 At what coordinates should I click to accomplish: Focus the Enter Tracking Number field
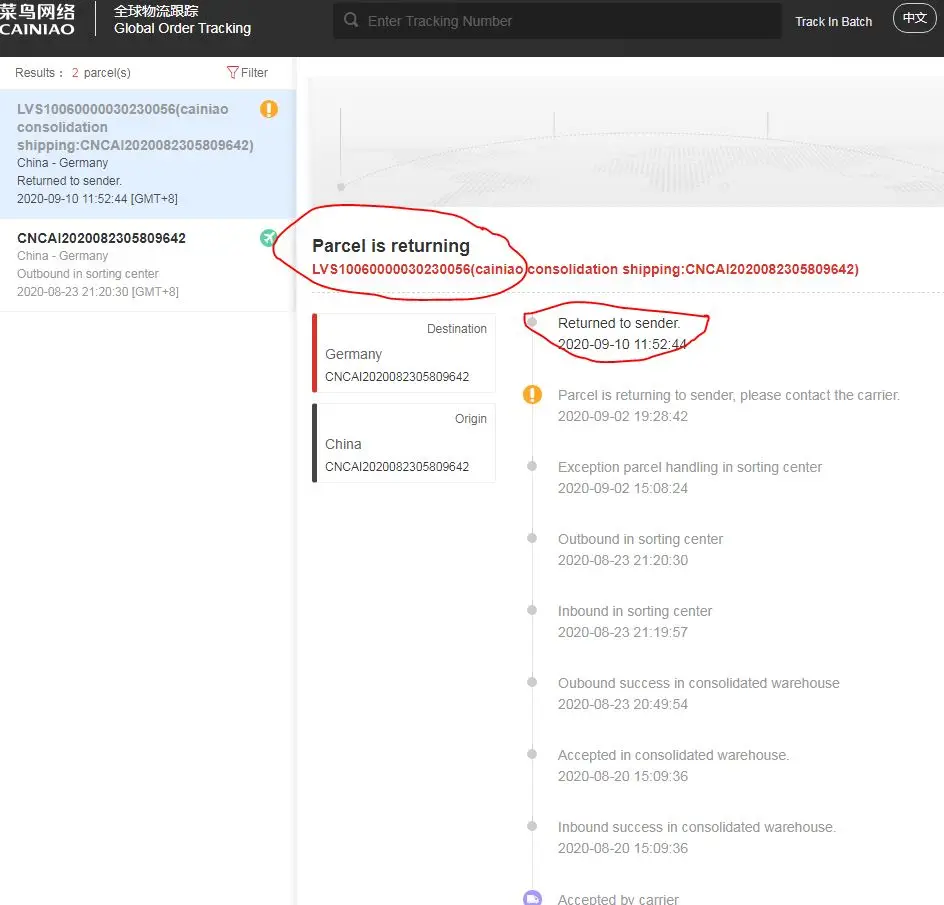557,21
